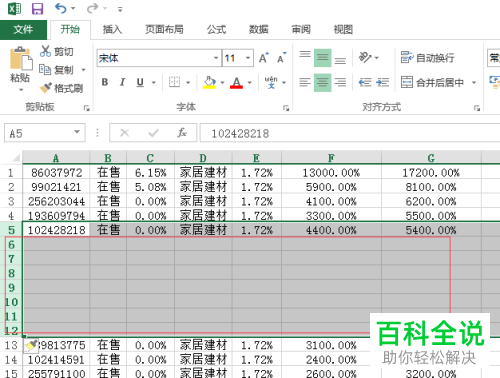Open the Name Box dropdown arrow
Image resolution: width=500 pixels, height=378 pixels.
click(77, 132)
